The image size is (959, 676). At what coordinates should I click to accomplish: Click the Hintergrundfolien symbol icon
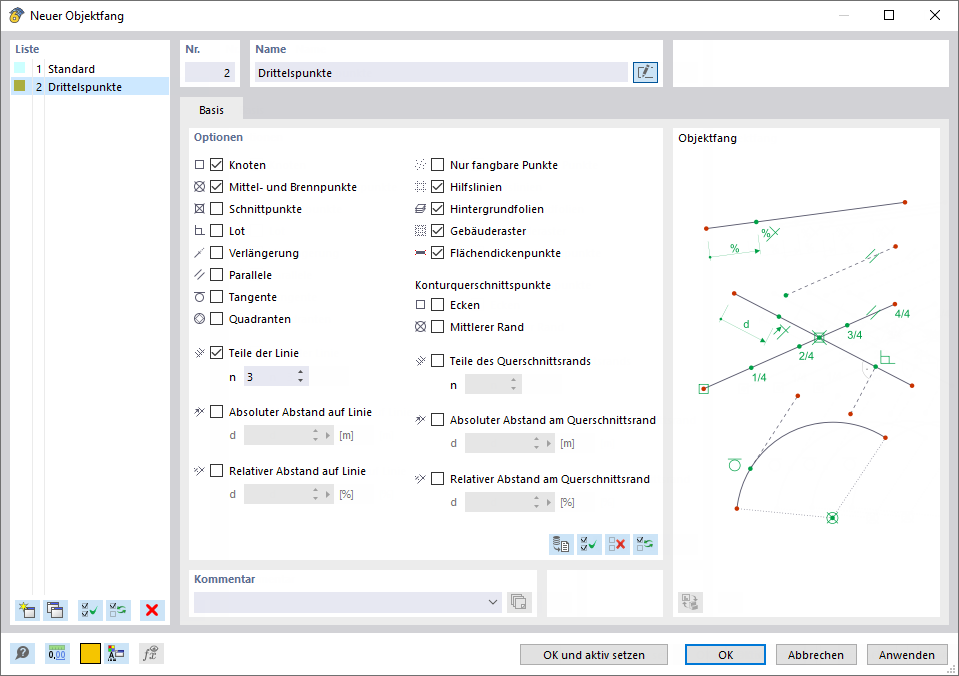pyautogui.click(x=420, y=209)
